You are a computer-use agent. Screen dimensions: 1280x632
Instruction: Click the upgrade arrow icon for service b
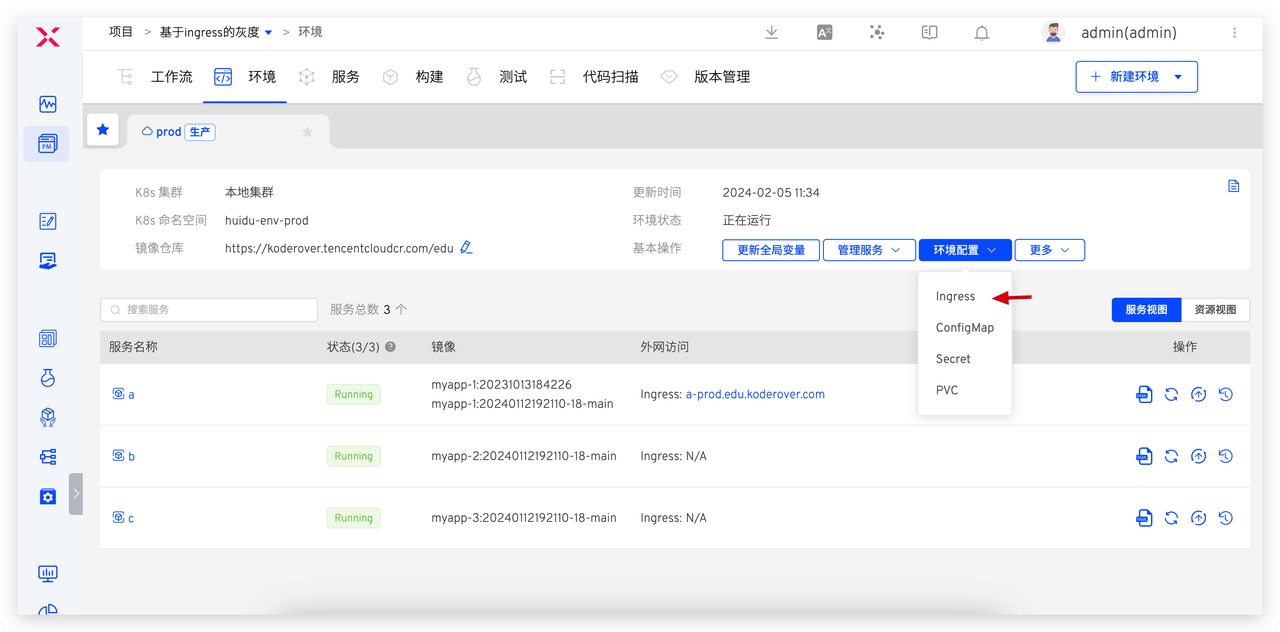pos(1198,457)
